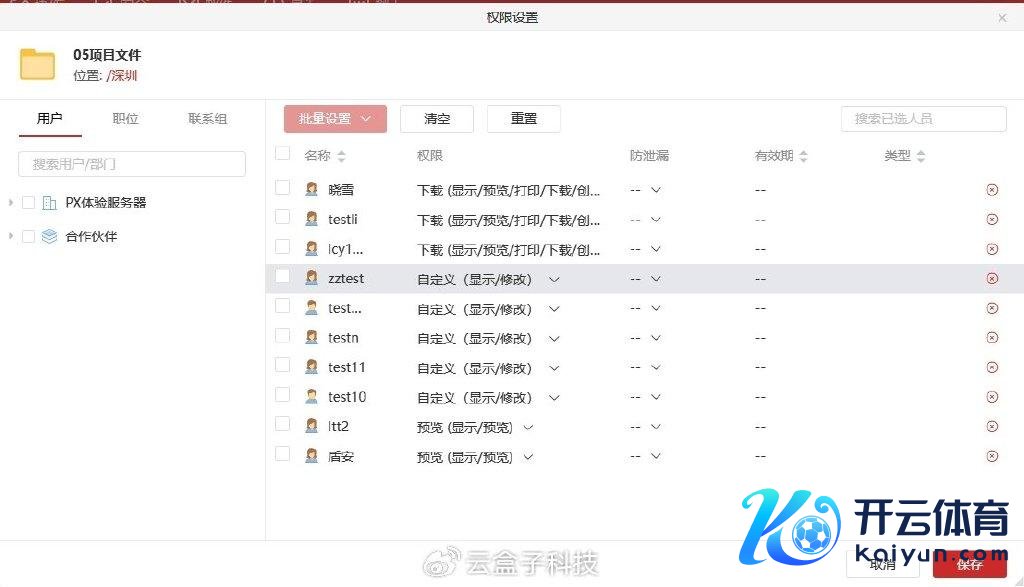This screenshot has width=1024, height=587.
Task: Click the remove icon for zztest row
Action: click(x=992, y=279)
